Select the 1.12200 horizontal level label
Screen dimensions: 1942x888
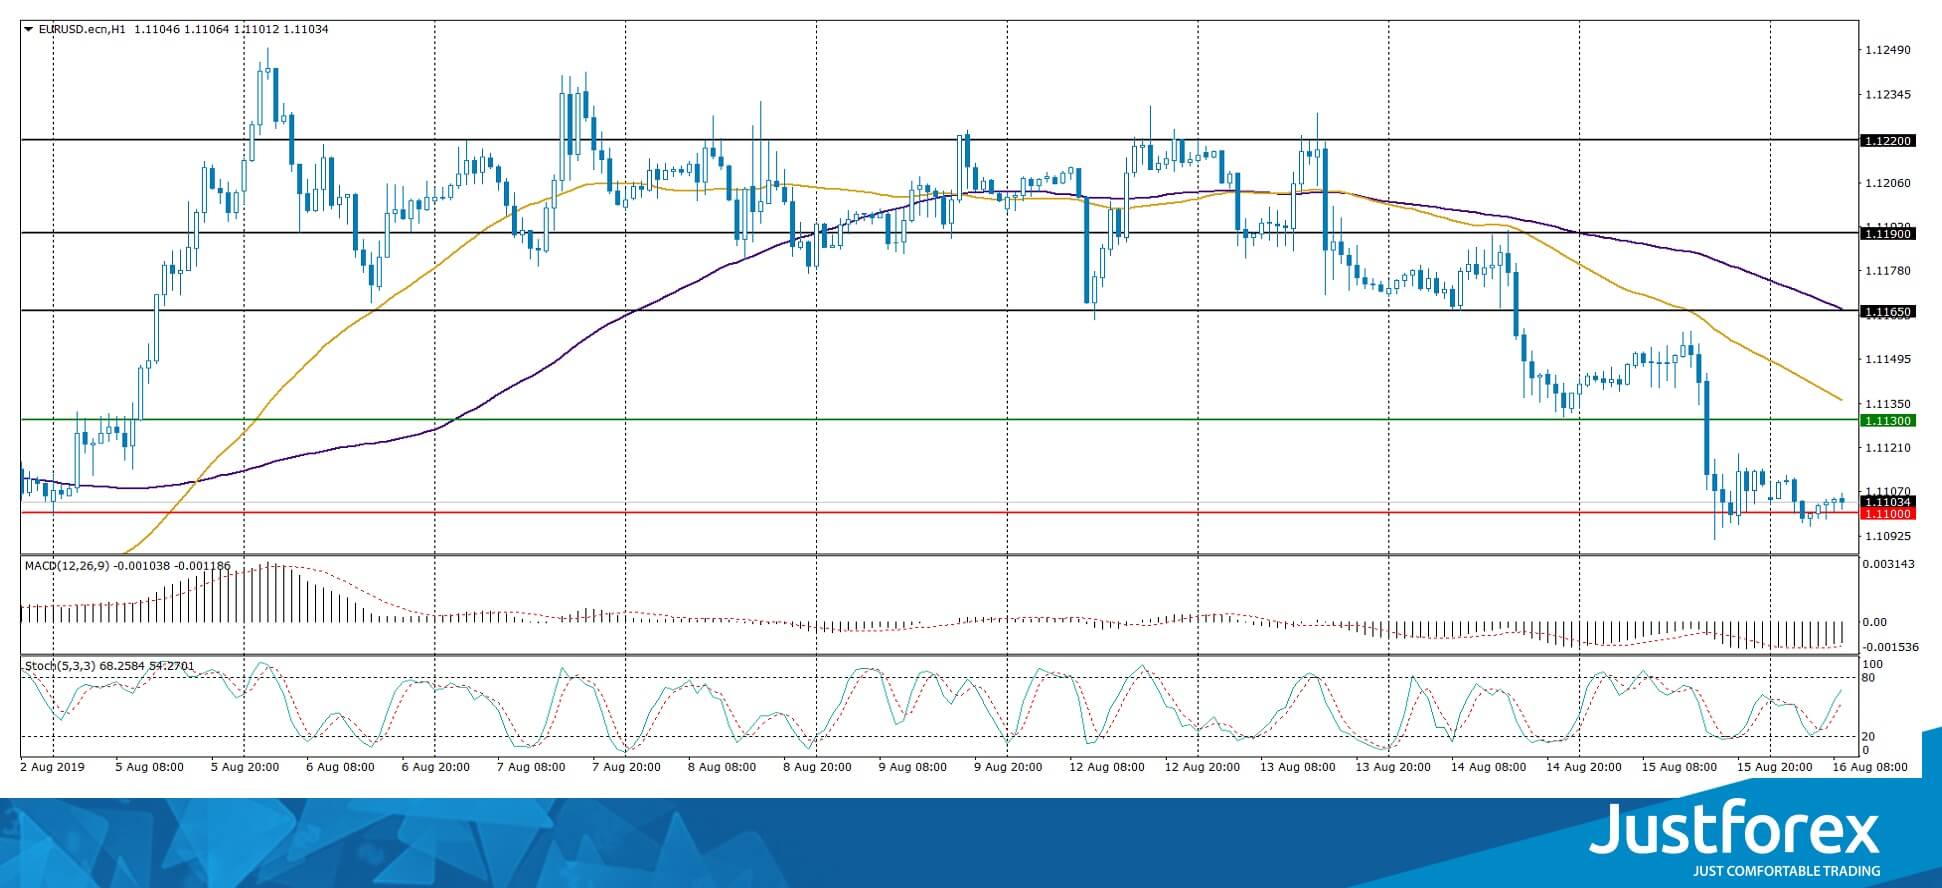(x=1888, y=141)
